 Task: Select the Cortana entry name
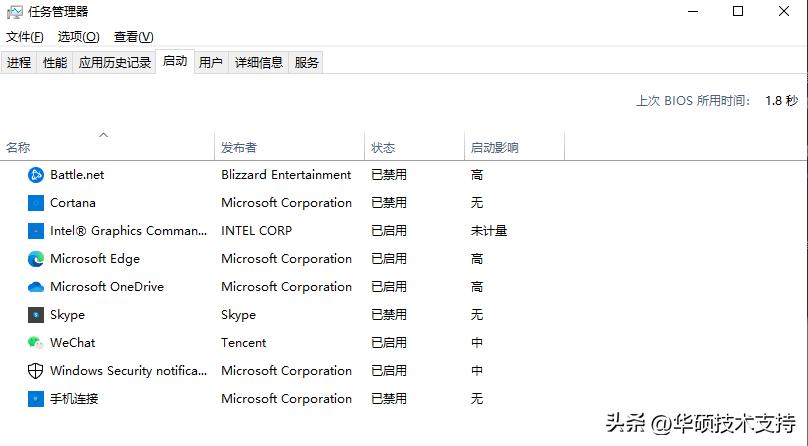pyautogui.click(x=73, y=203)
